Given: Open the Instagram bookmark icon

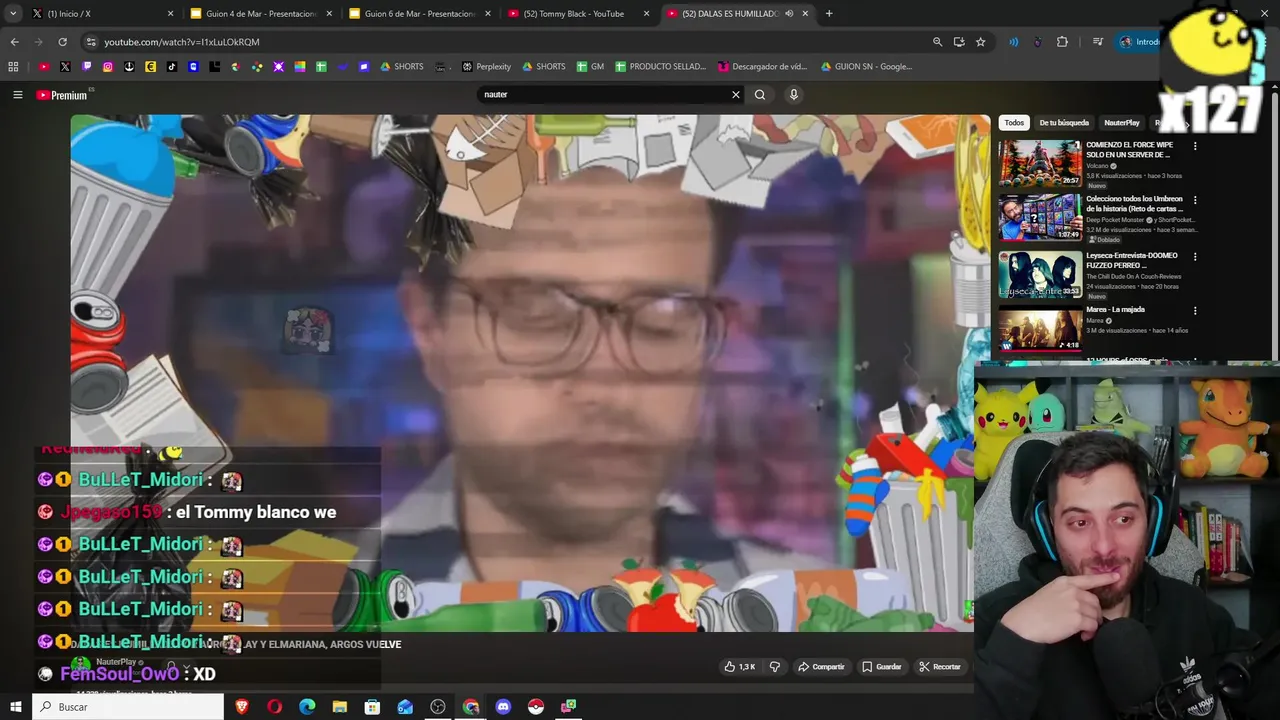Looking at the screenshot, I should [x=108, y=67].
